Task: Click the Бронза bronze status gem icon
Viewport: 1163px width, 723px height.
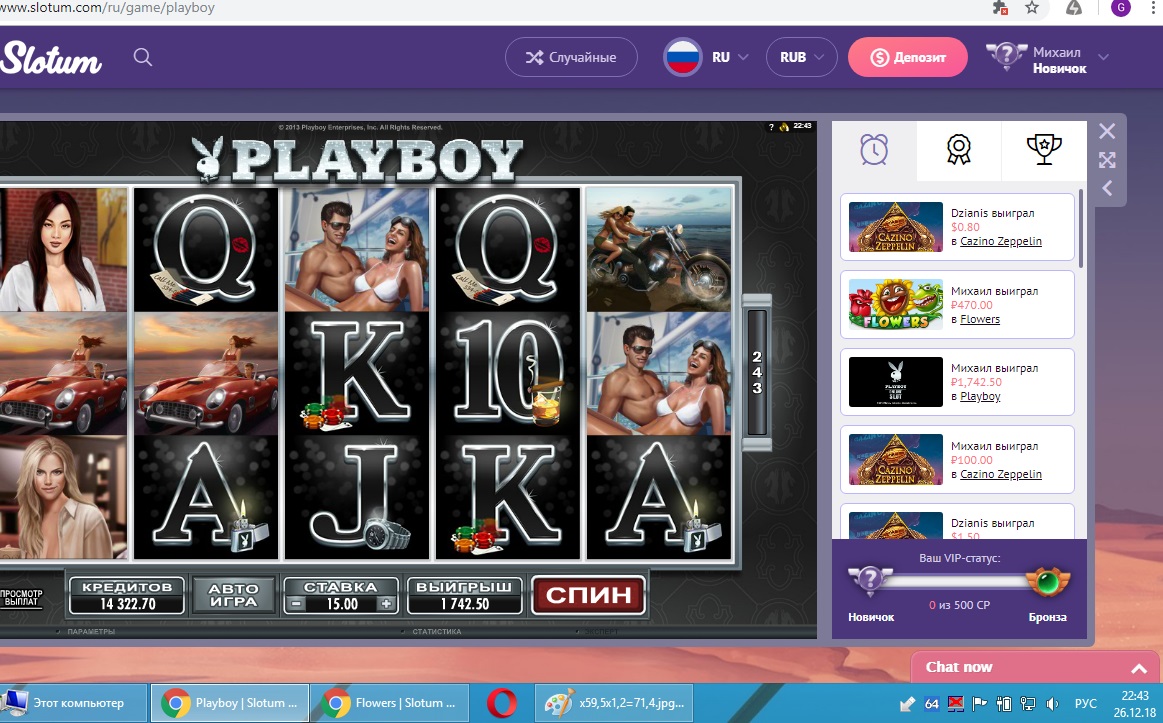Action: pos(1048,582)
